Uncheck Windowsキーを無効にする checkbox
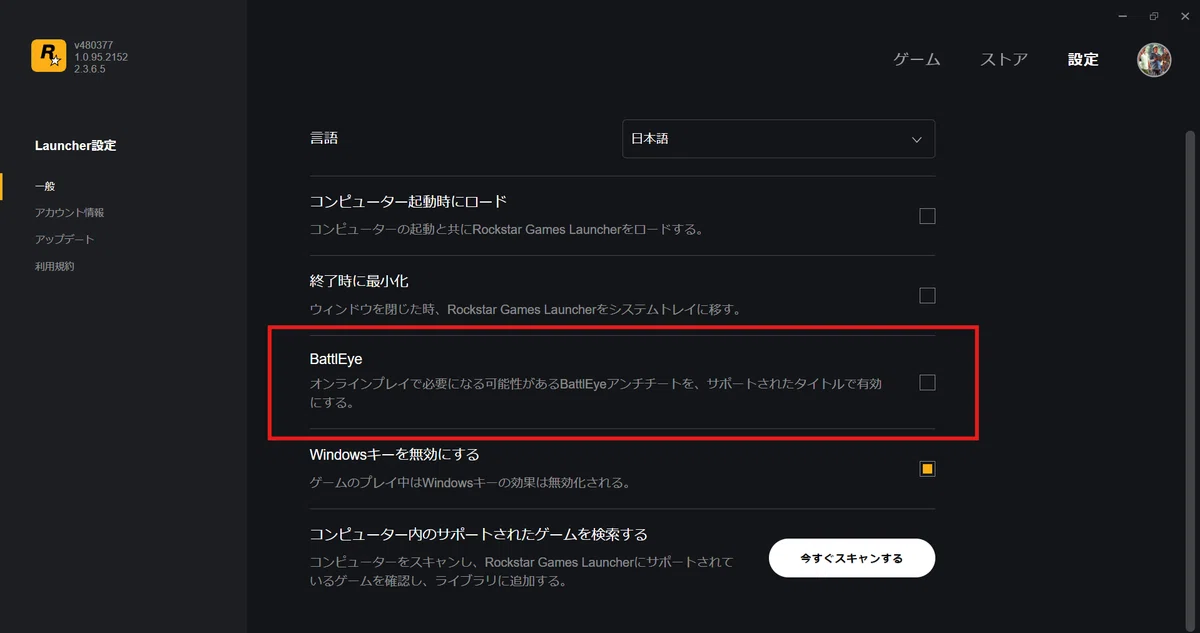The height and width of the screenshot is (633, 1200). (927, 469)
